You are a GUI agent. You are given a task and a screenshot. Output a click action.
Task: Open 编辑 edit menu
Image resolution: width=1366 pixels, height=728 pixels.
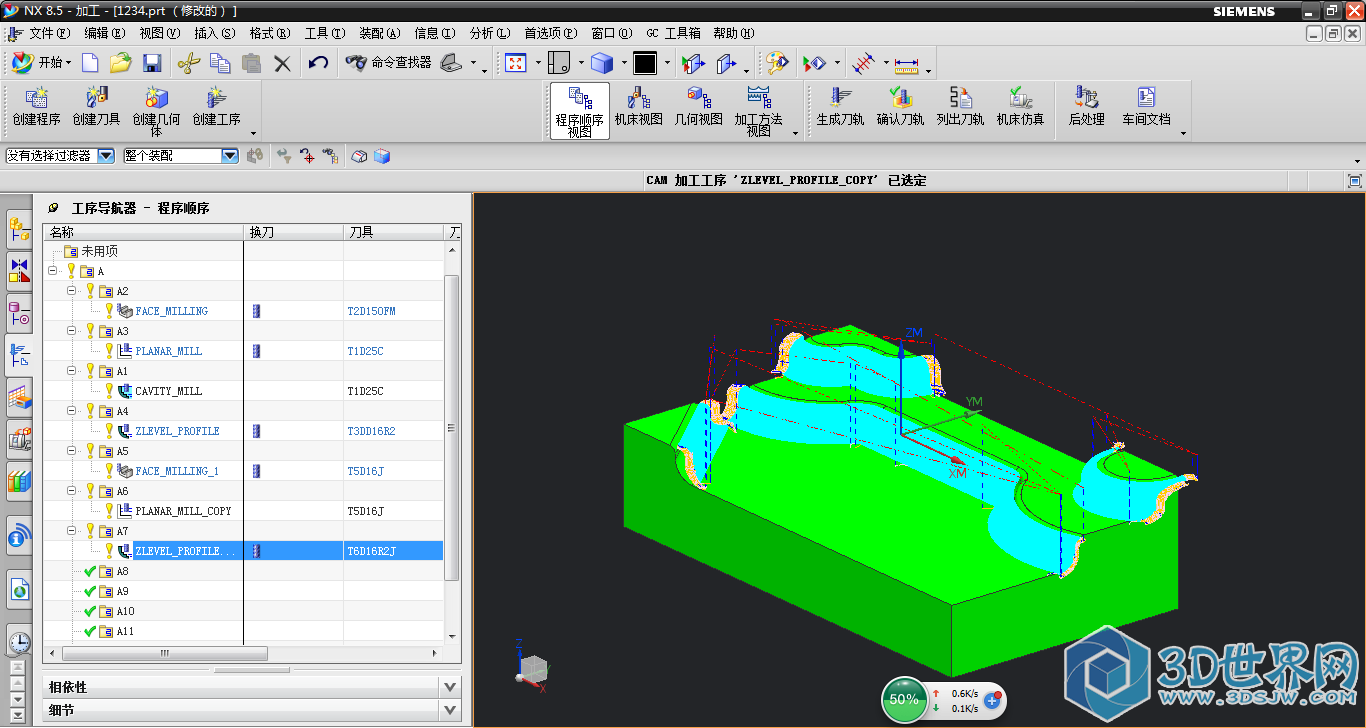click(105, 33)
